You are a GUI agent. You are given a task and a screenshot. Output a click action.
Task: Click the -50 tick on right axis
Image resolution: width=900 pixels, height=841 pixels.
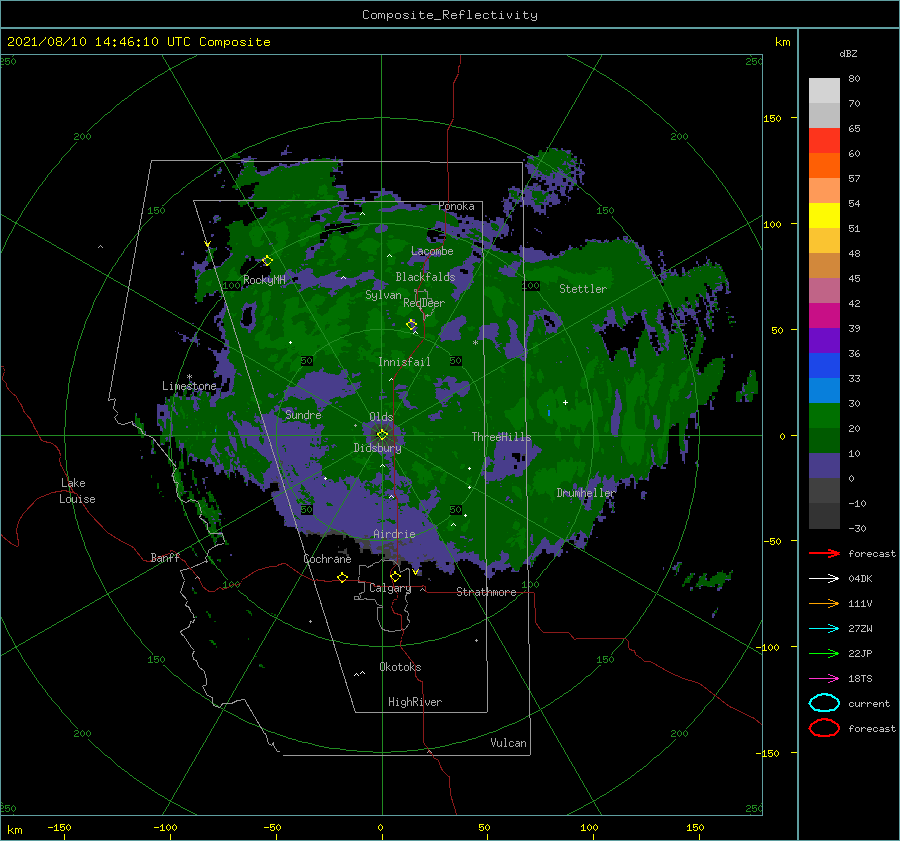[774, 541]
